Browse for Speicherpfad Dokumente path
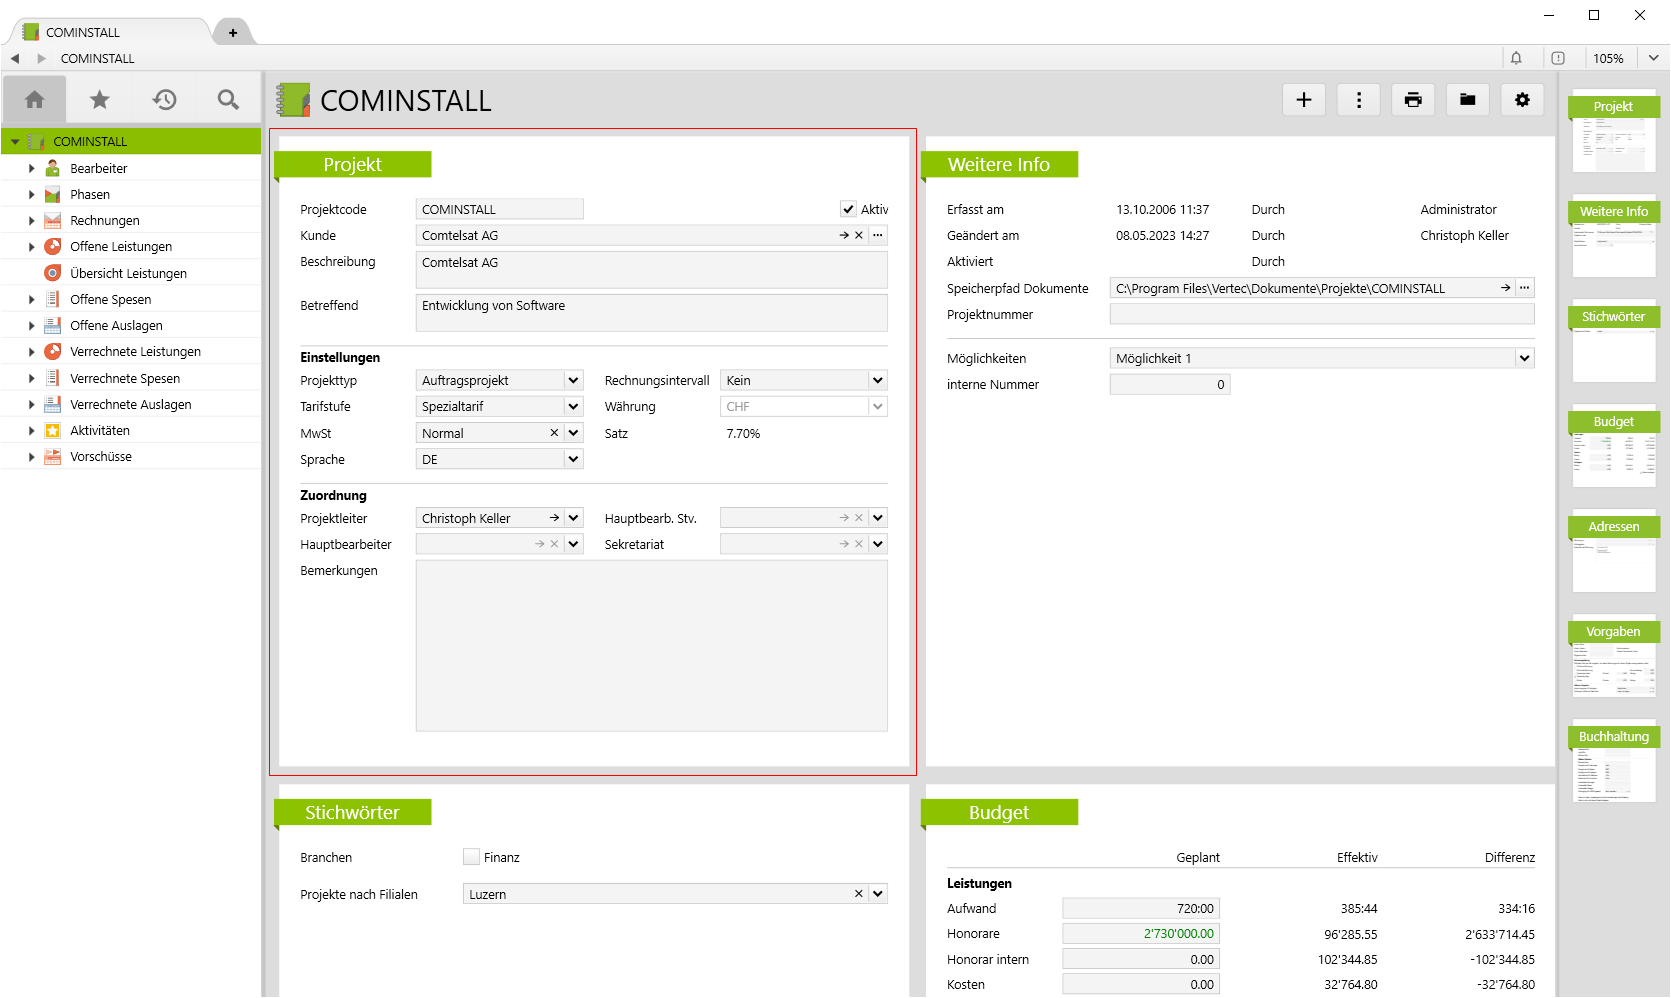This screenshot has height=998, width=1671. pyautogui.click(x=1524, y=288)
